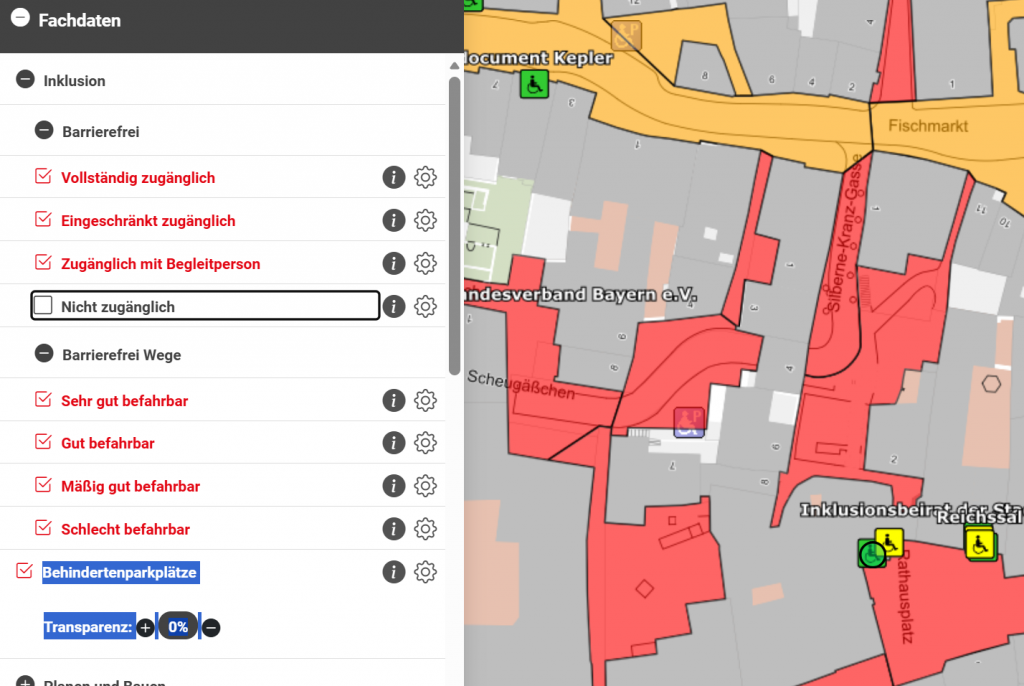
Task: Click Rathausplatz label on the map
Action: coord(906,596)
